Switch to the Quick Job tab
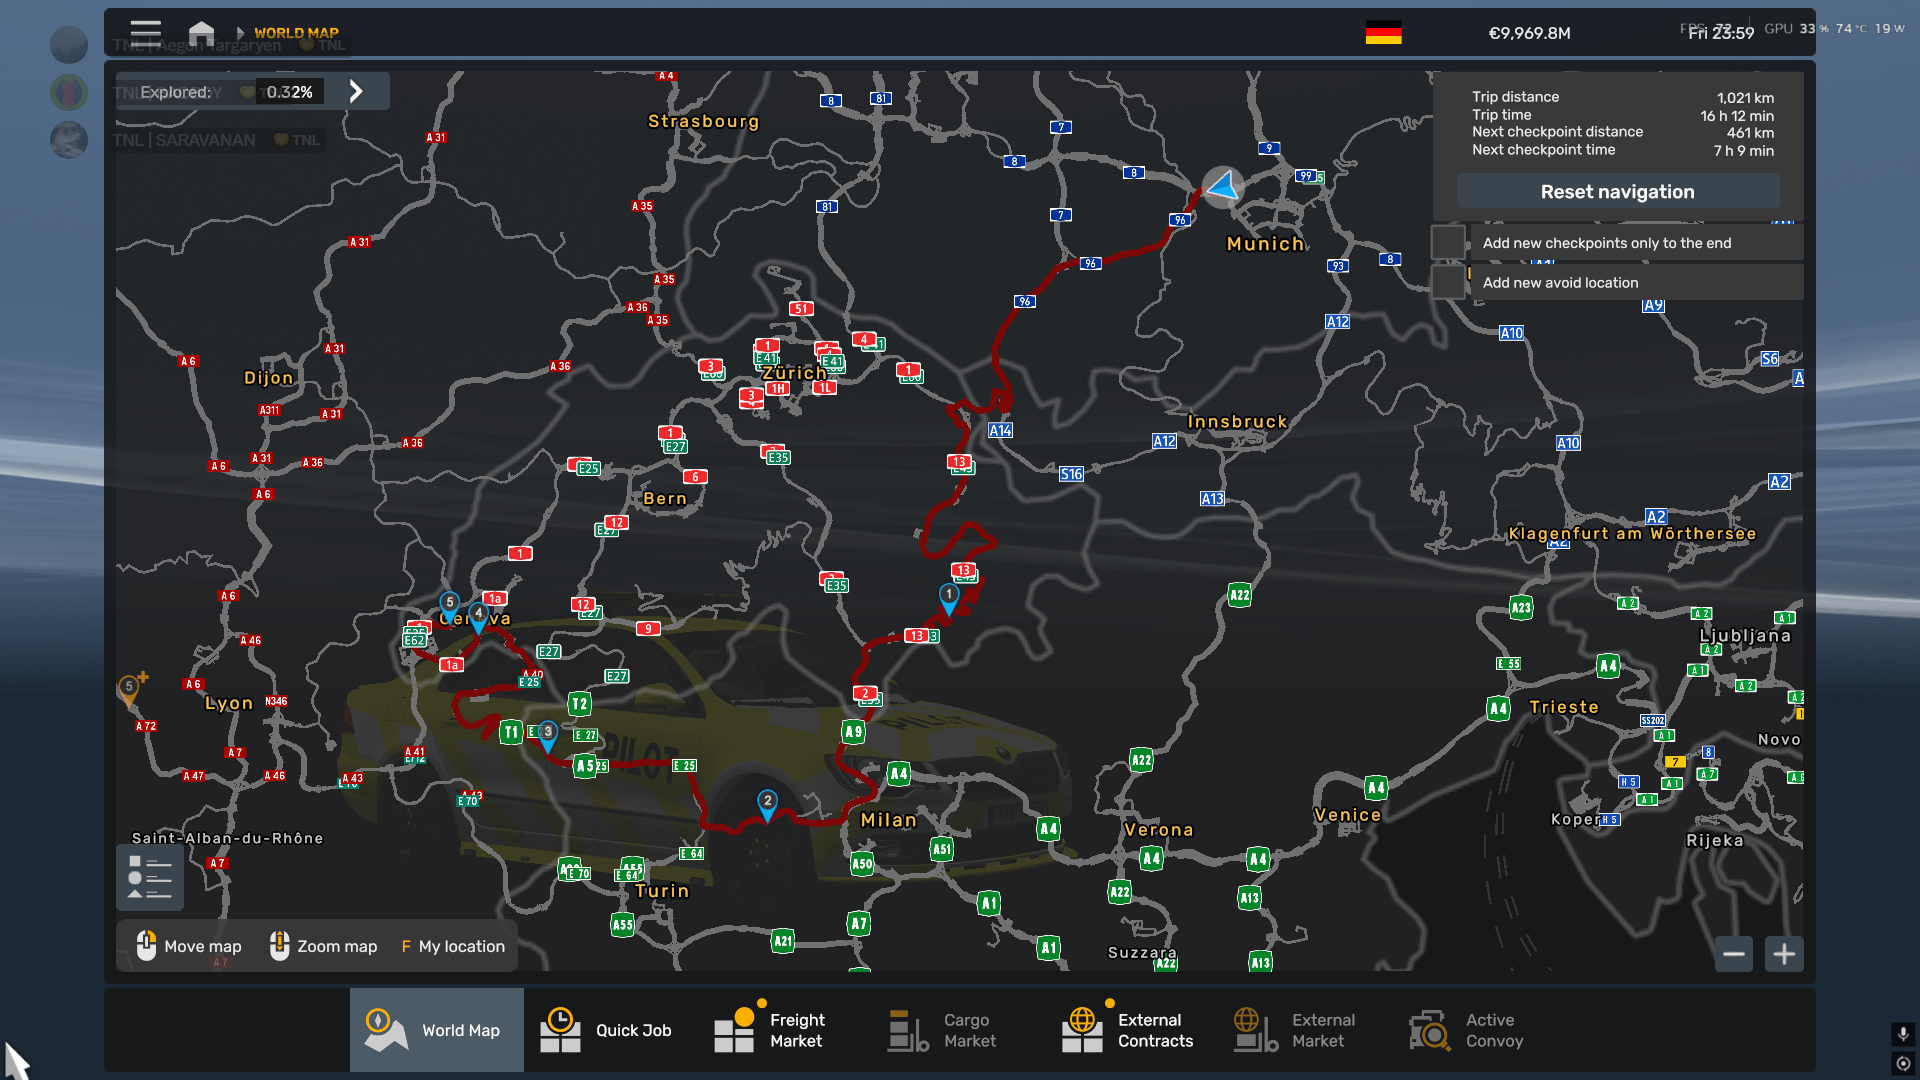 tap(606, 1030)
